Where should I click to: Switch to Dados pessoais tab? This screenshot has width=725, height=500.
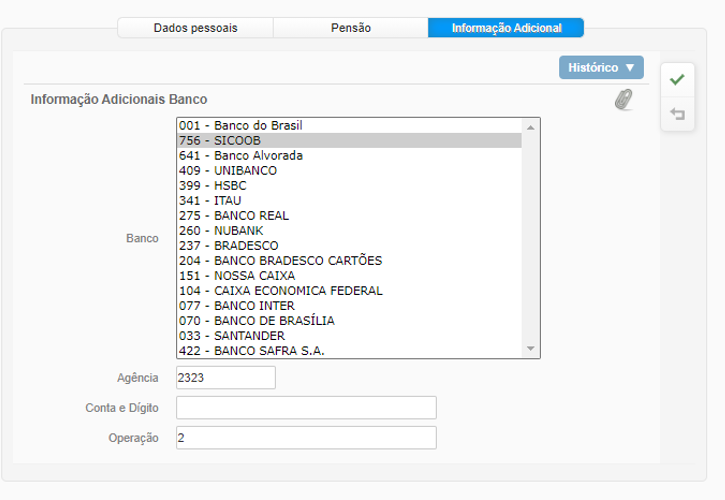point(195,28)
